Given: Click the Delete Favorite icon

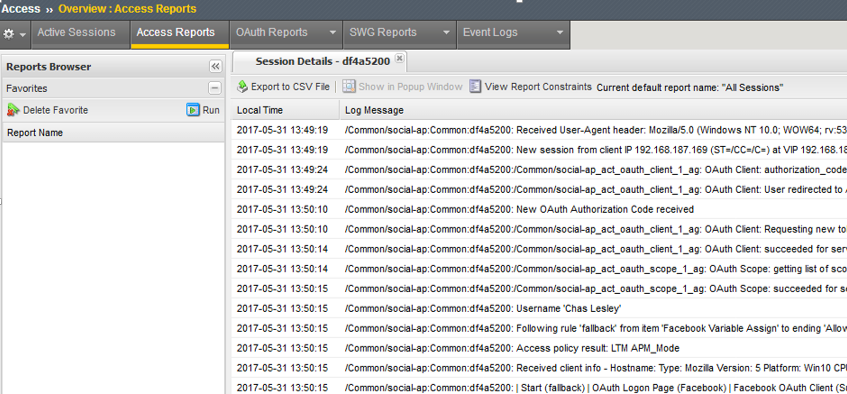Looking at the screenshot, I should (x=13, y=110).
